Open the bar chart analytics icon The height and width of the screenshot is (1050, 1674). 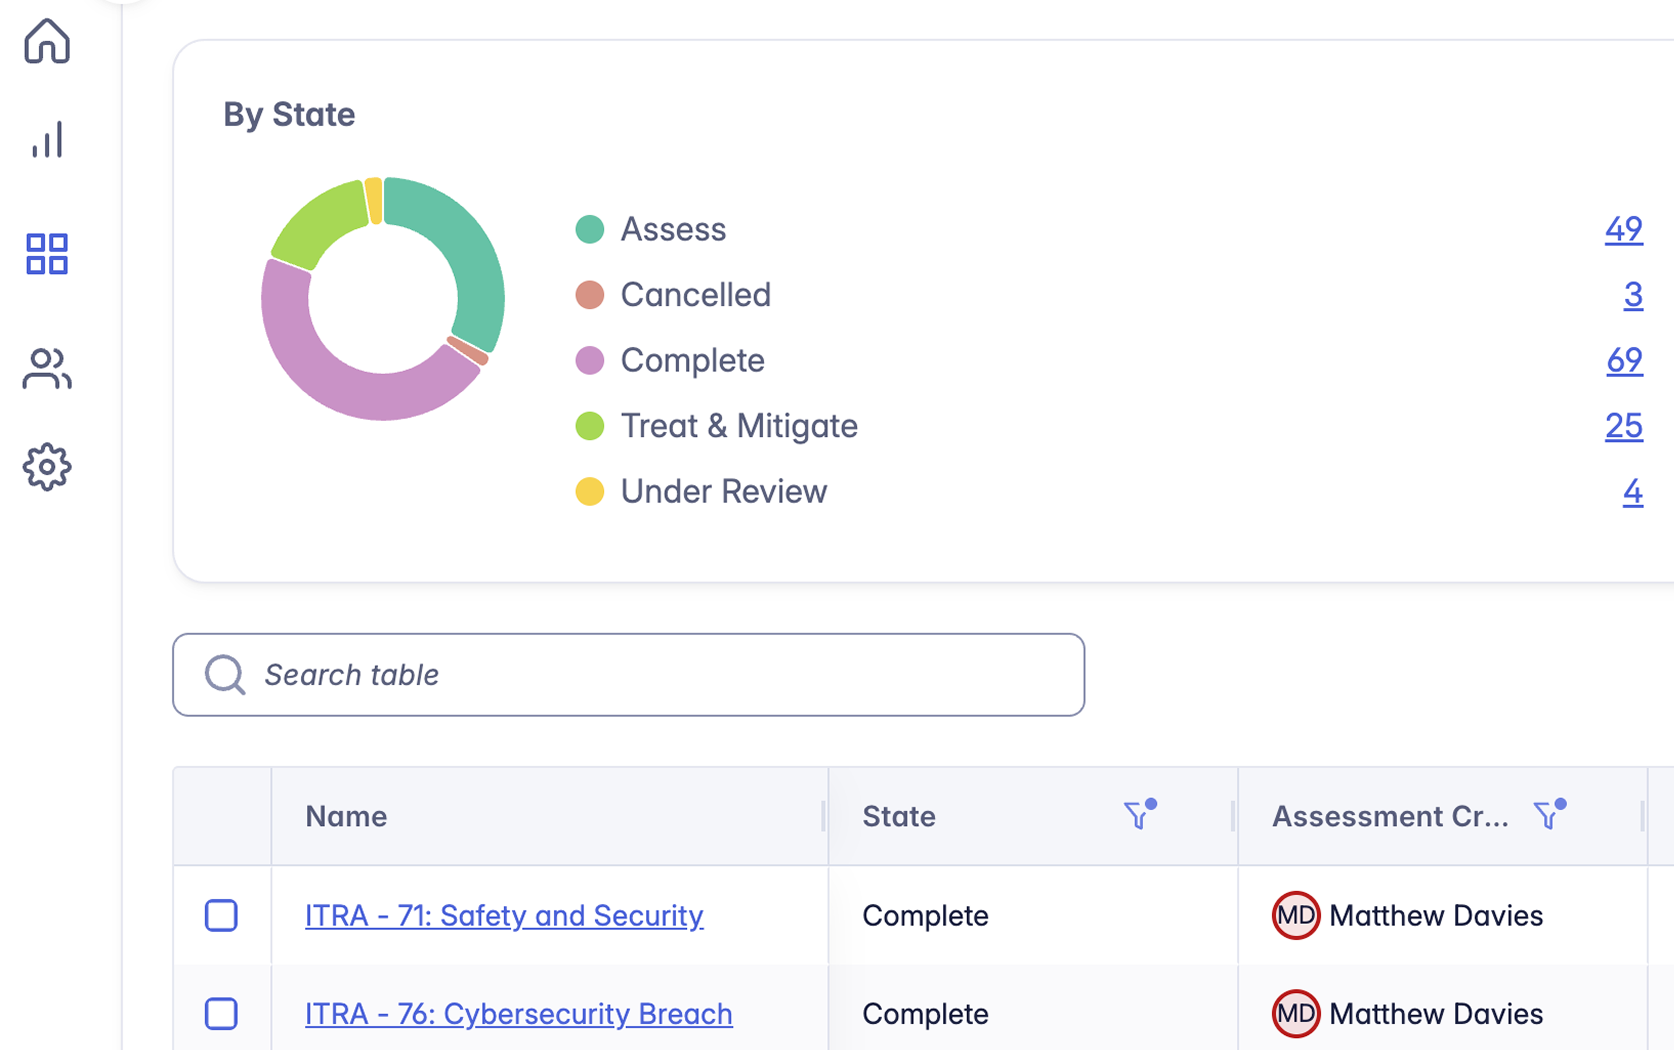[x=47, y=140]
